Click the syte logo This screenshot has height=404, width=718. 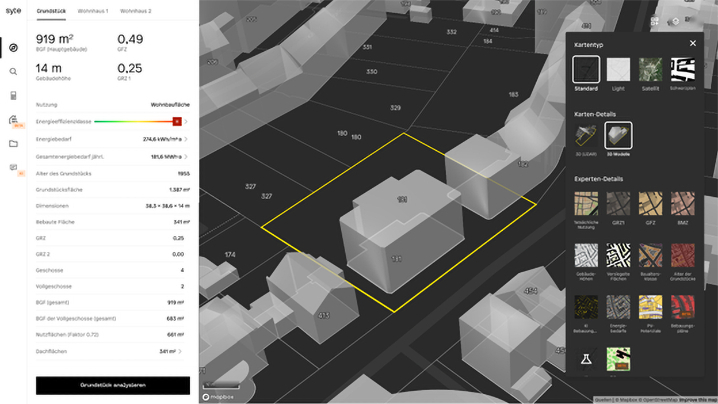(x=13, y=10)
